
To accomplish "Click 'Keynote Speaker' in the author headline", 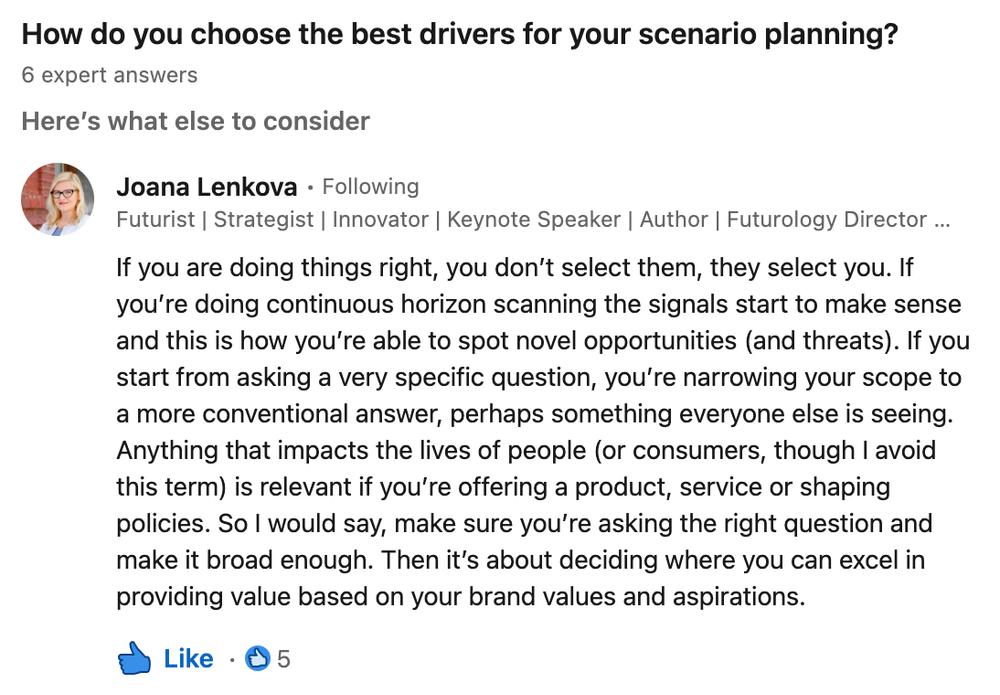I will [x=534, y=219].
